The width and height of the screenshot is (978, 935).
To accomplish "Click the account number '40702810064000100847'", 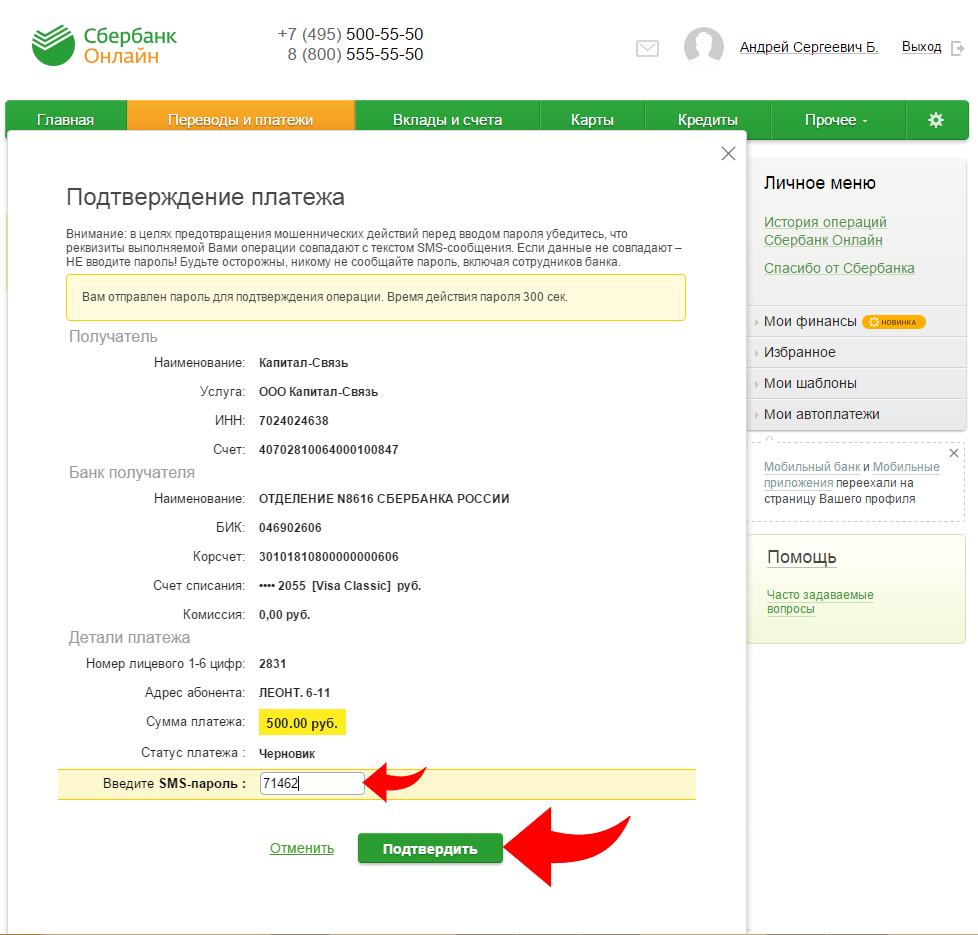I will (x=329, y=450).
